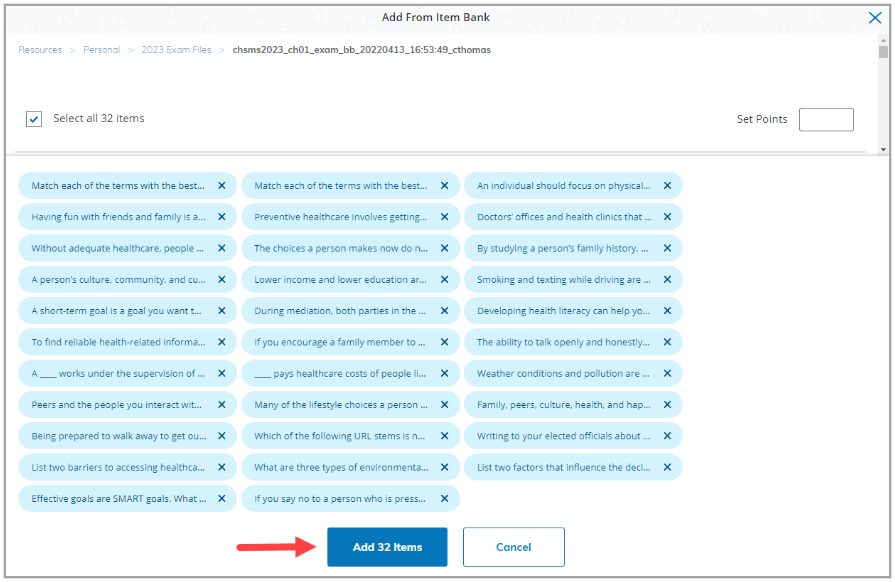Remove 'Developing health literacy can help' item

click(x=667, y=311)
